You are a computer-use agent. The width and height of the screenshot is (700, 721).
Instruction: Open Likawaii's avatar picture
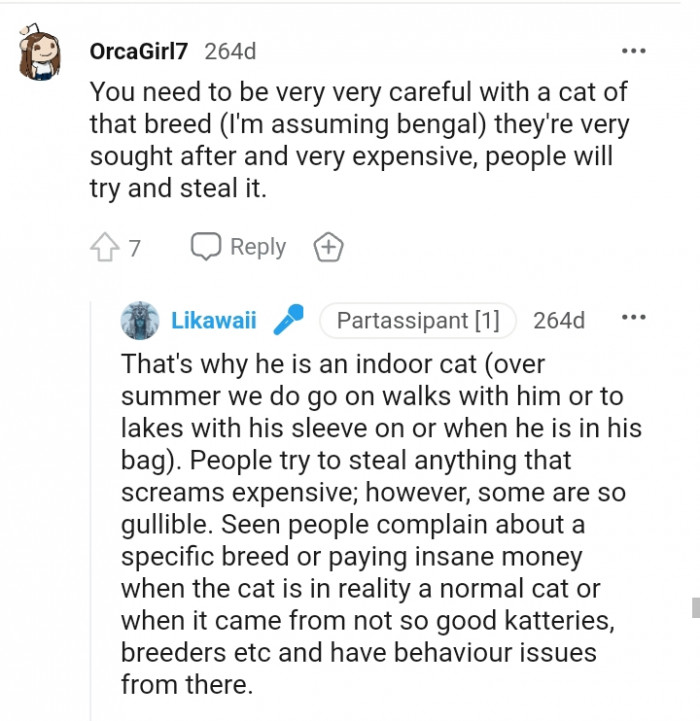coord(140,320)
